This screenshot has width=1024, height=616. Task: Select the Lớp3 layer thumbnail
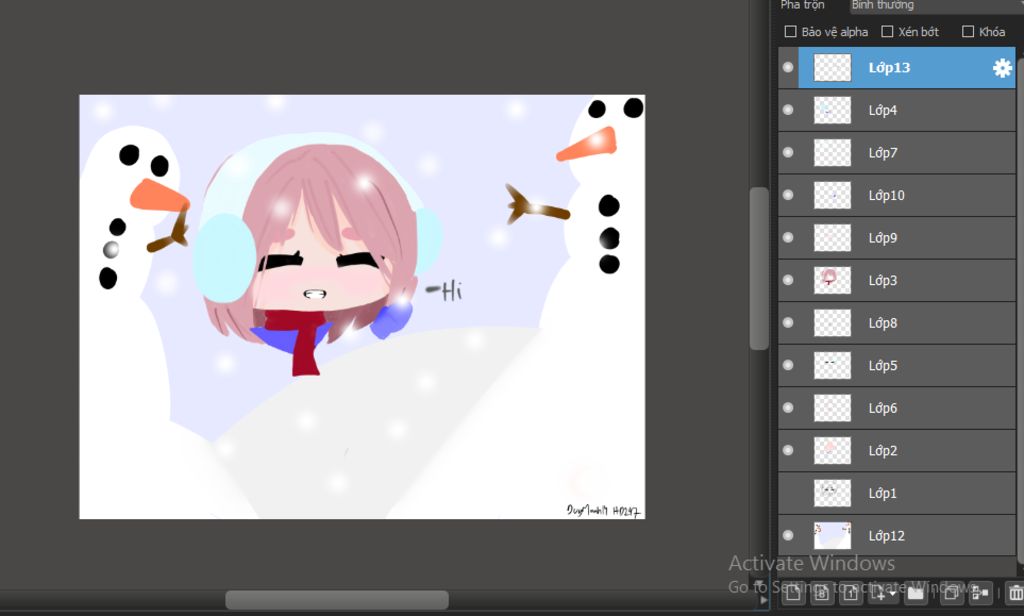[x=833, y=280]
